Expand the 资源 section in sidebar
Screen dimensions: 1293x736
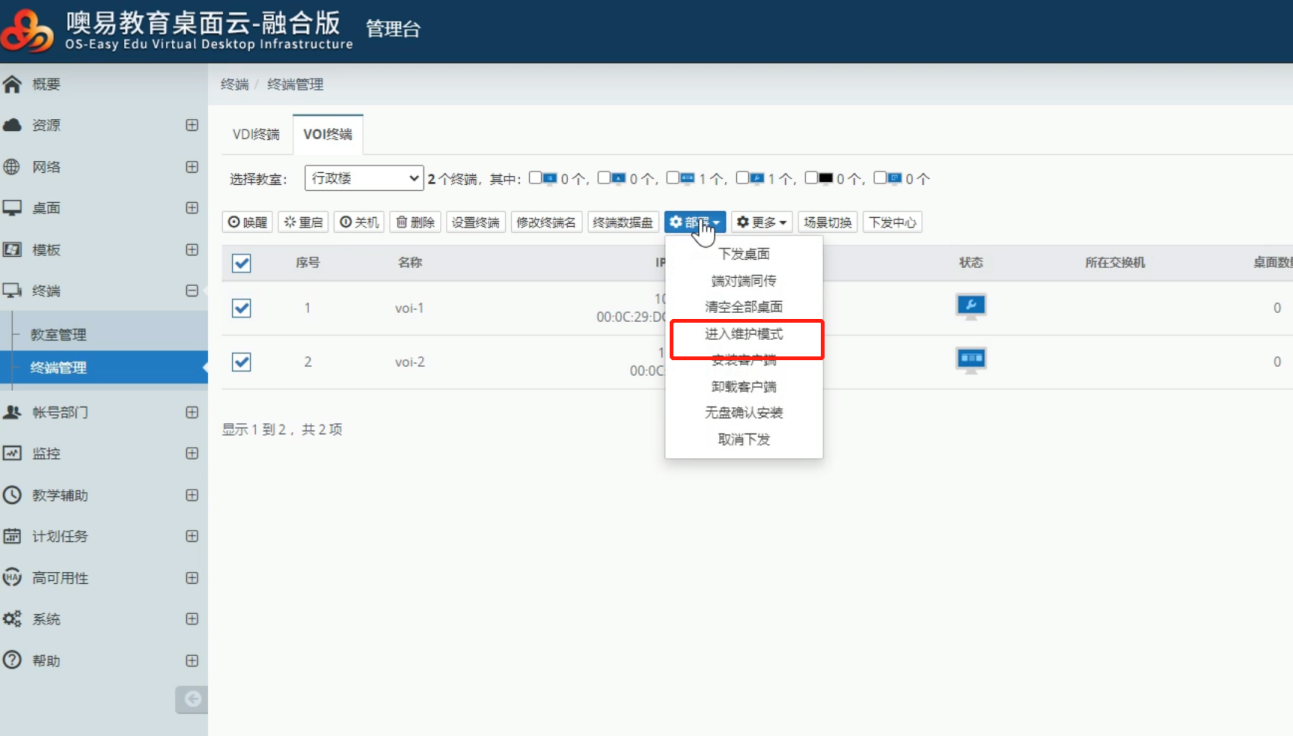coord(192,126)
